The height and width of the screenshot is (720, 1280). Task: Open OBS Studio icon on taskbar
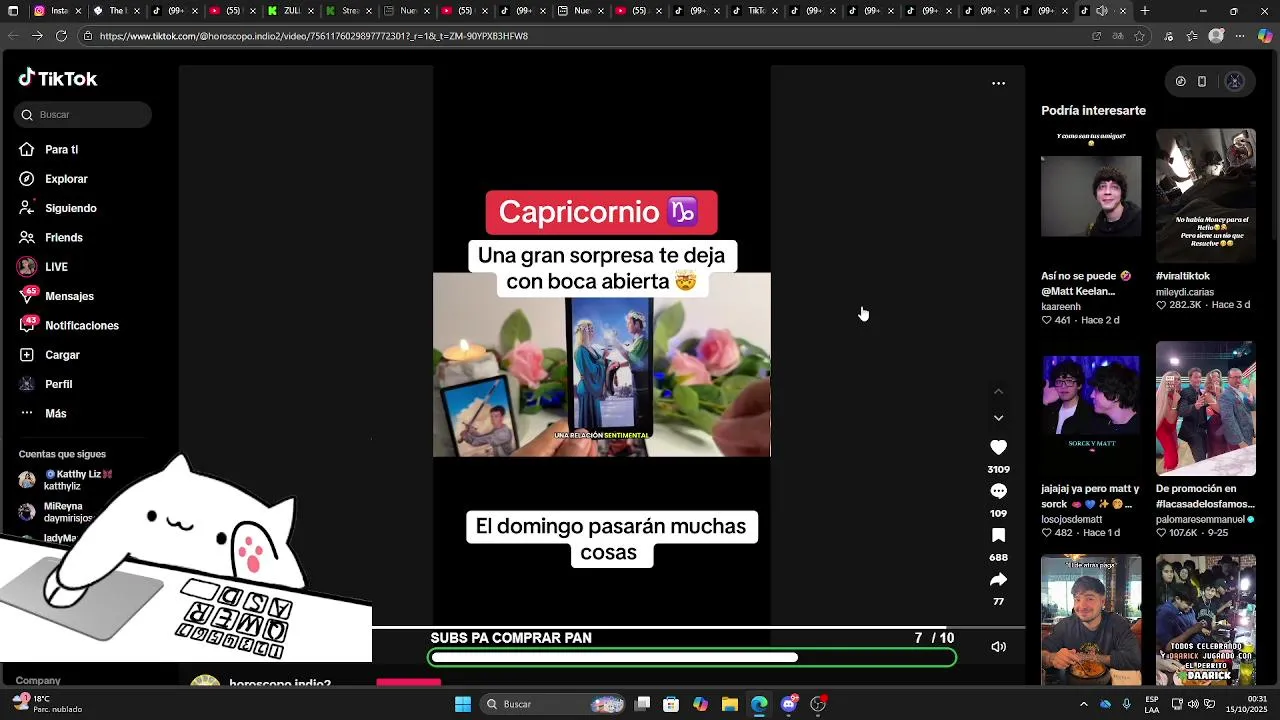[x=818, y=704]
